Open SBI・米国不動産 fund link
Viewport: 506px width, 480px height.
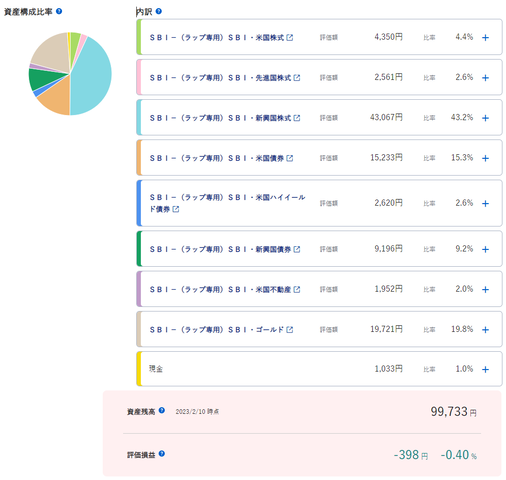[220, 289]
